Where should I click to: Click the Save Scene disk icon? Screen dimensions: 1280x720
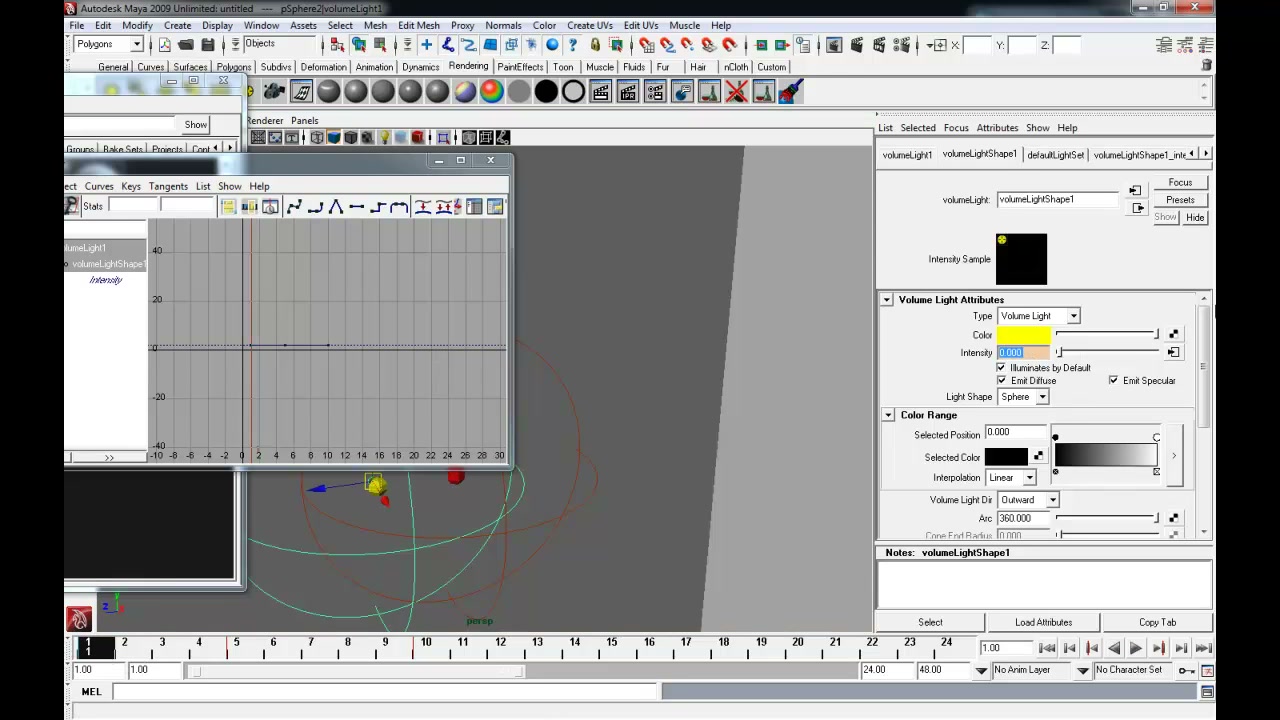pos(208,45)
